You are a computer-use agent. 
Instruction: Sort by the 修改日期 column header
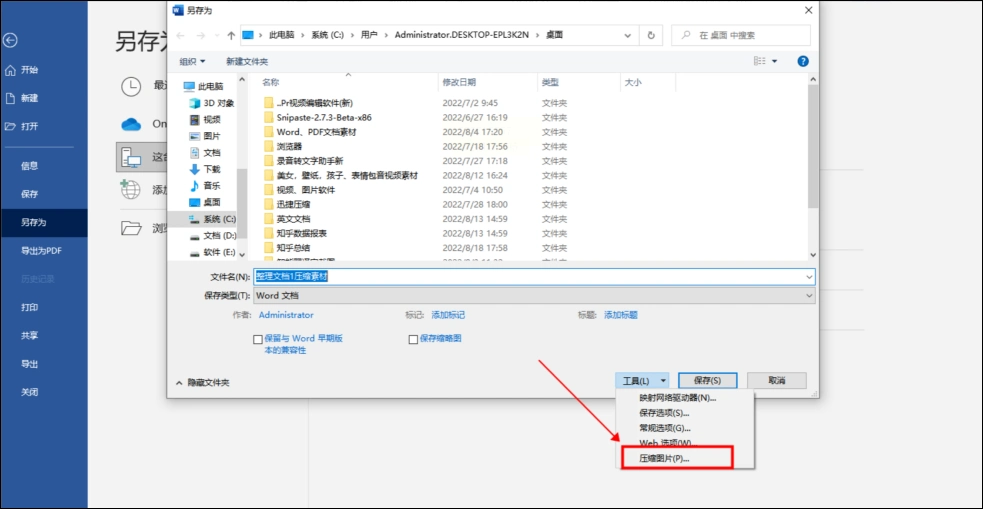click(459, 82)
